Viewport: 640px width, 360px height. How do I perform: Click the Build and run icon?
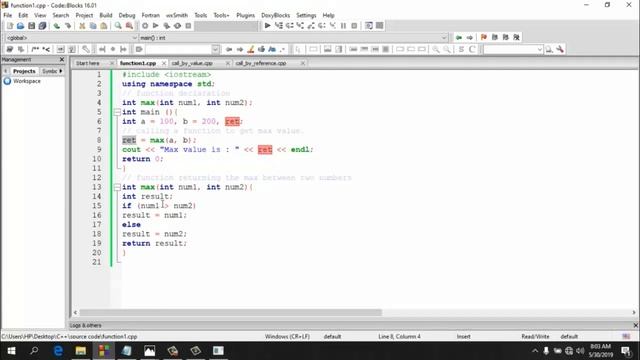[167, 26]
